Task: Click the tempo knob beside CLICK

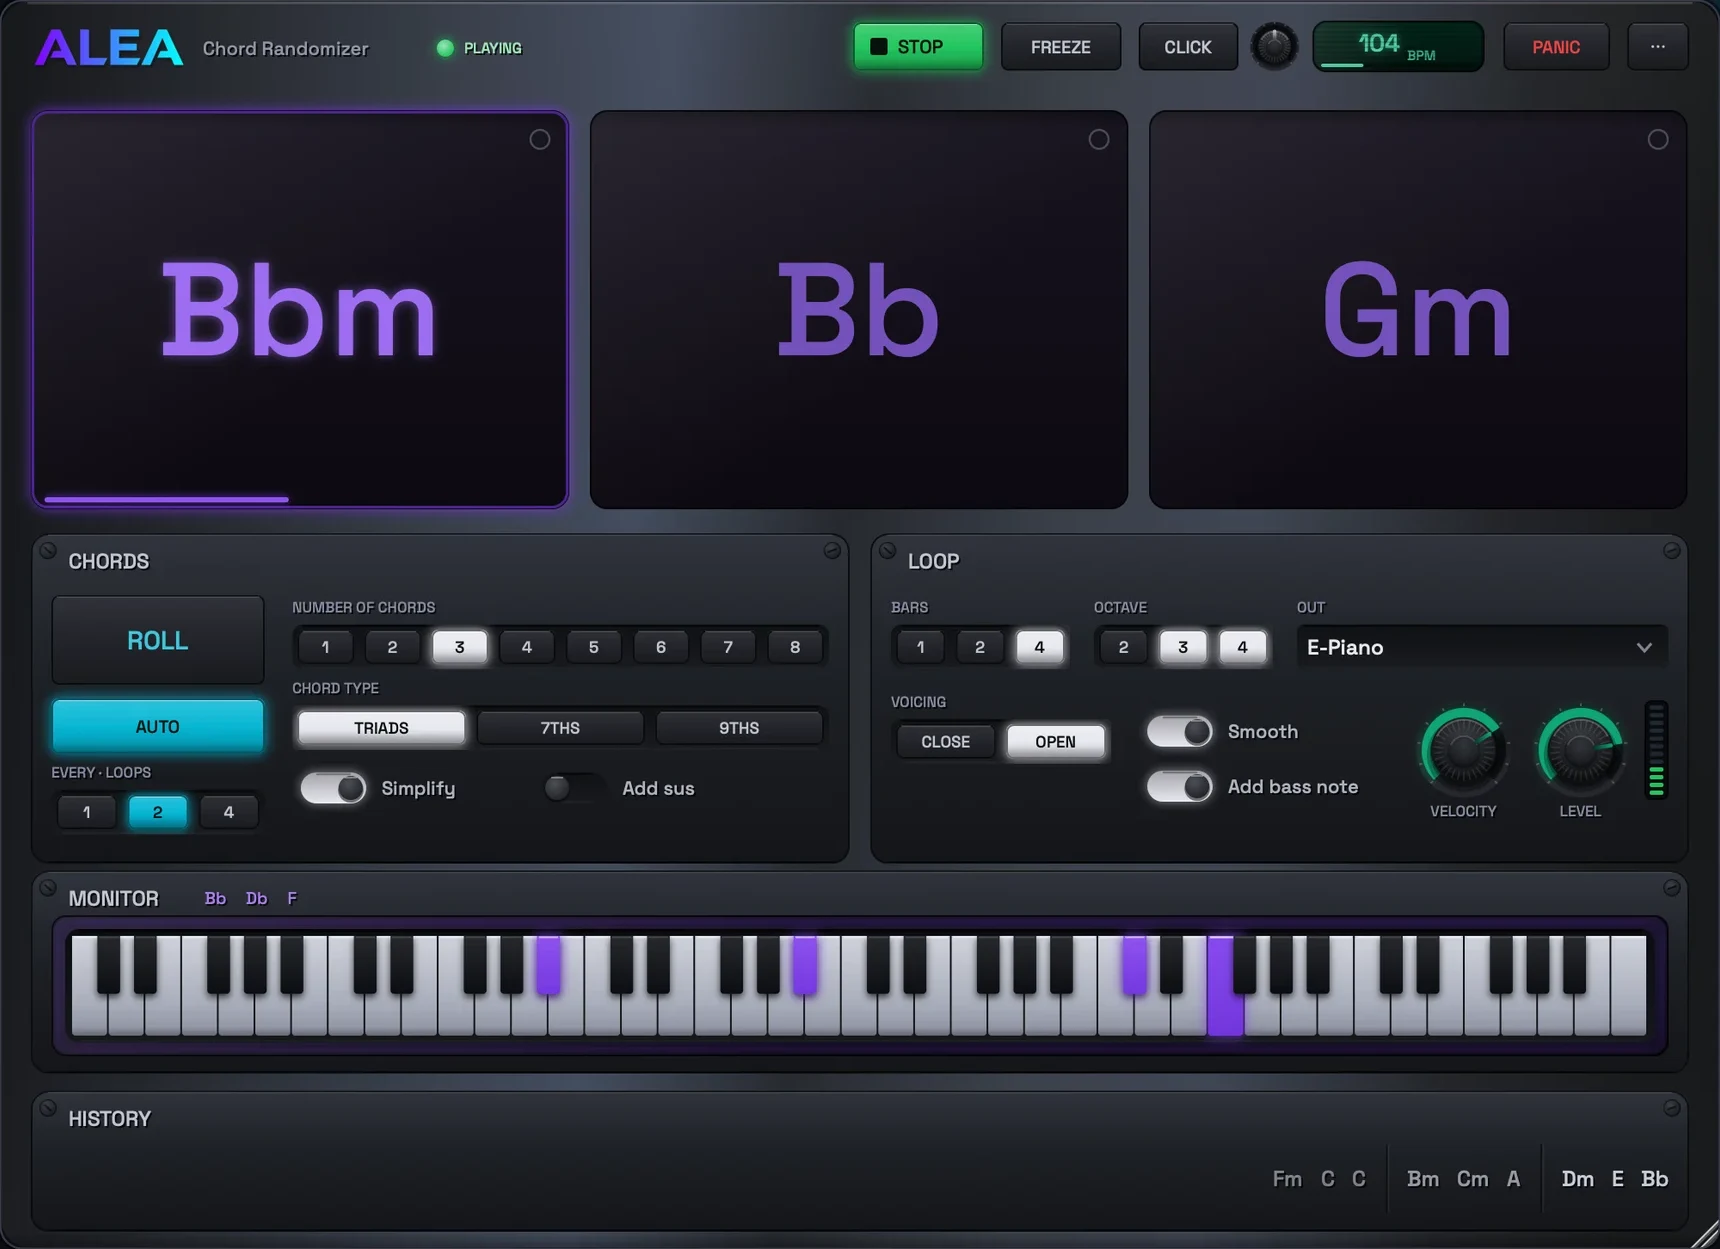Action: 1274,47
